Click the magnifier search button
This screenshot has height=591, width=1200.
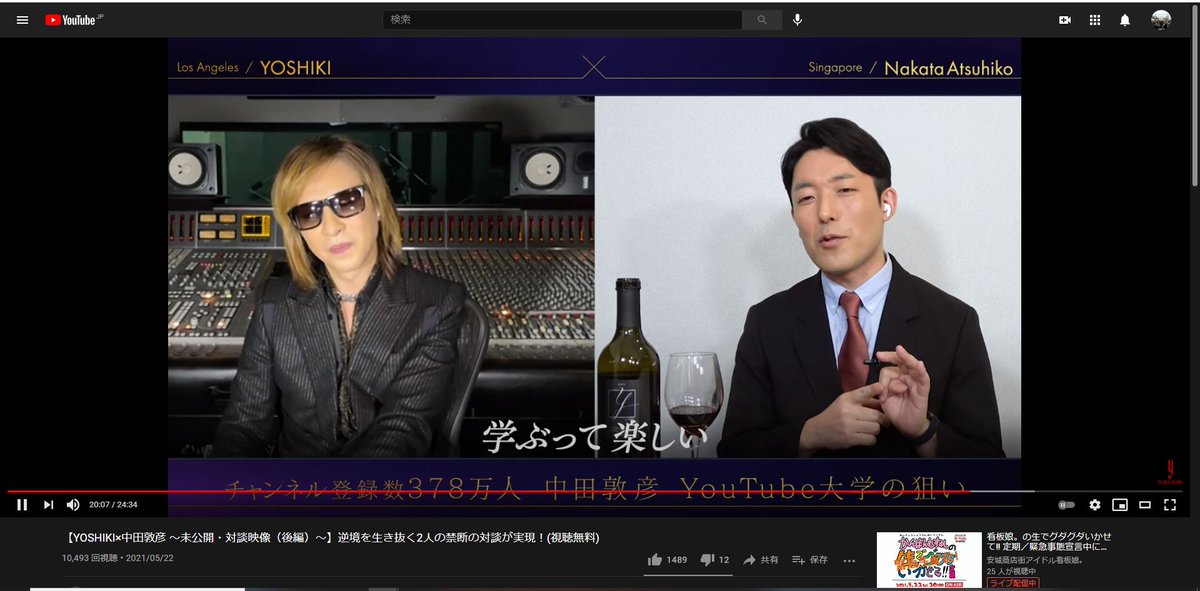click(762, 19)
